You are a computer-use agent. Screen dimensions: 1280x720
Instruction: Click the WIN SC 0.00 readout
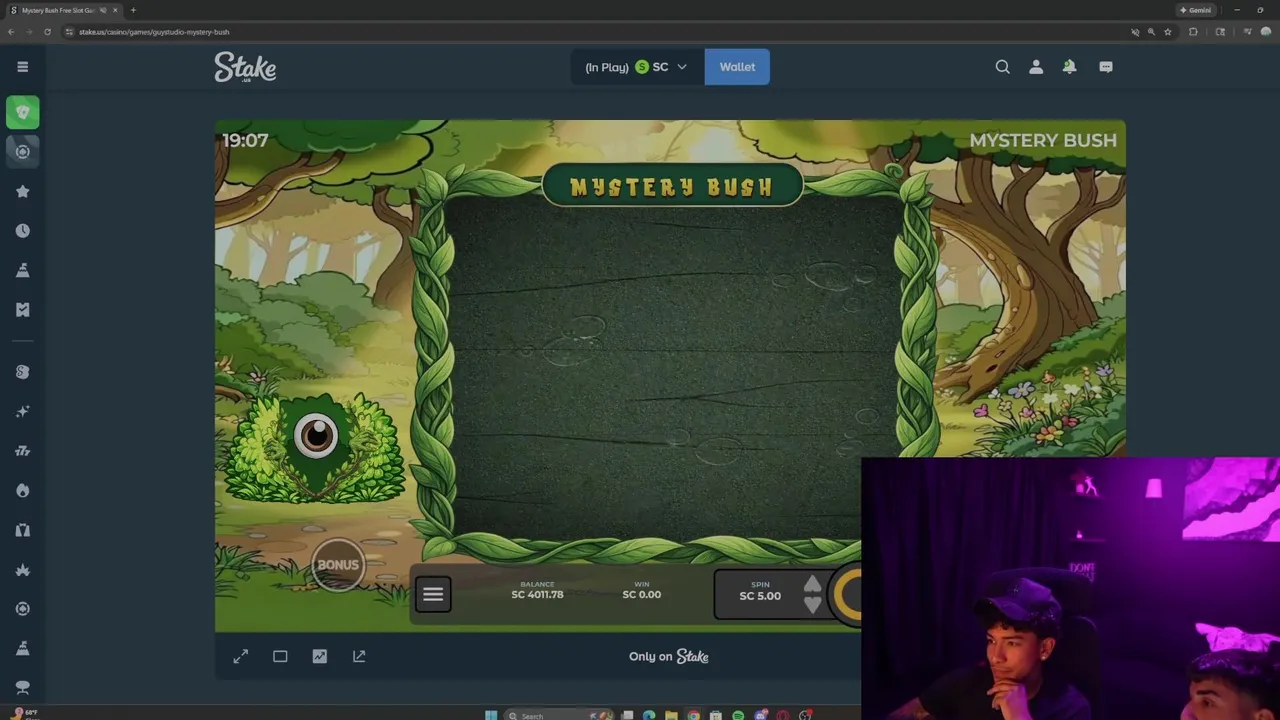[642, 590]
